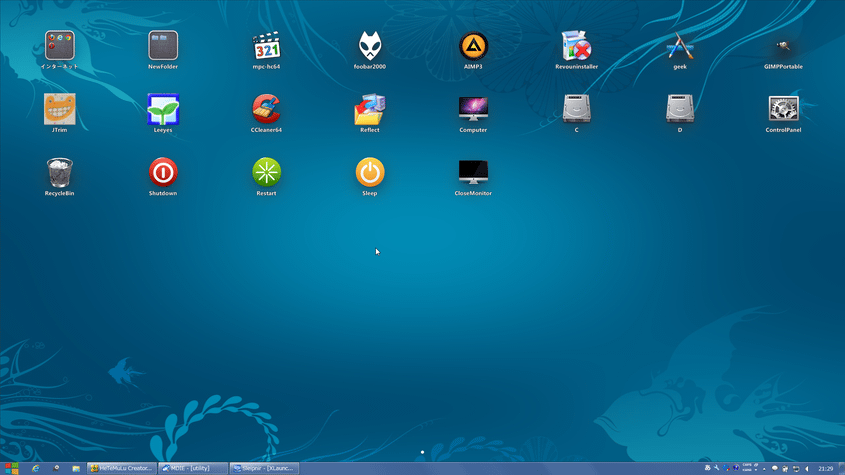The width and height of the screenshot is (845, 475).
Task: Switch to Sleipnir taskbar window
Action: pyautogui.click(x=264, y=469)
